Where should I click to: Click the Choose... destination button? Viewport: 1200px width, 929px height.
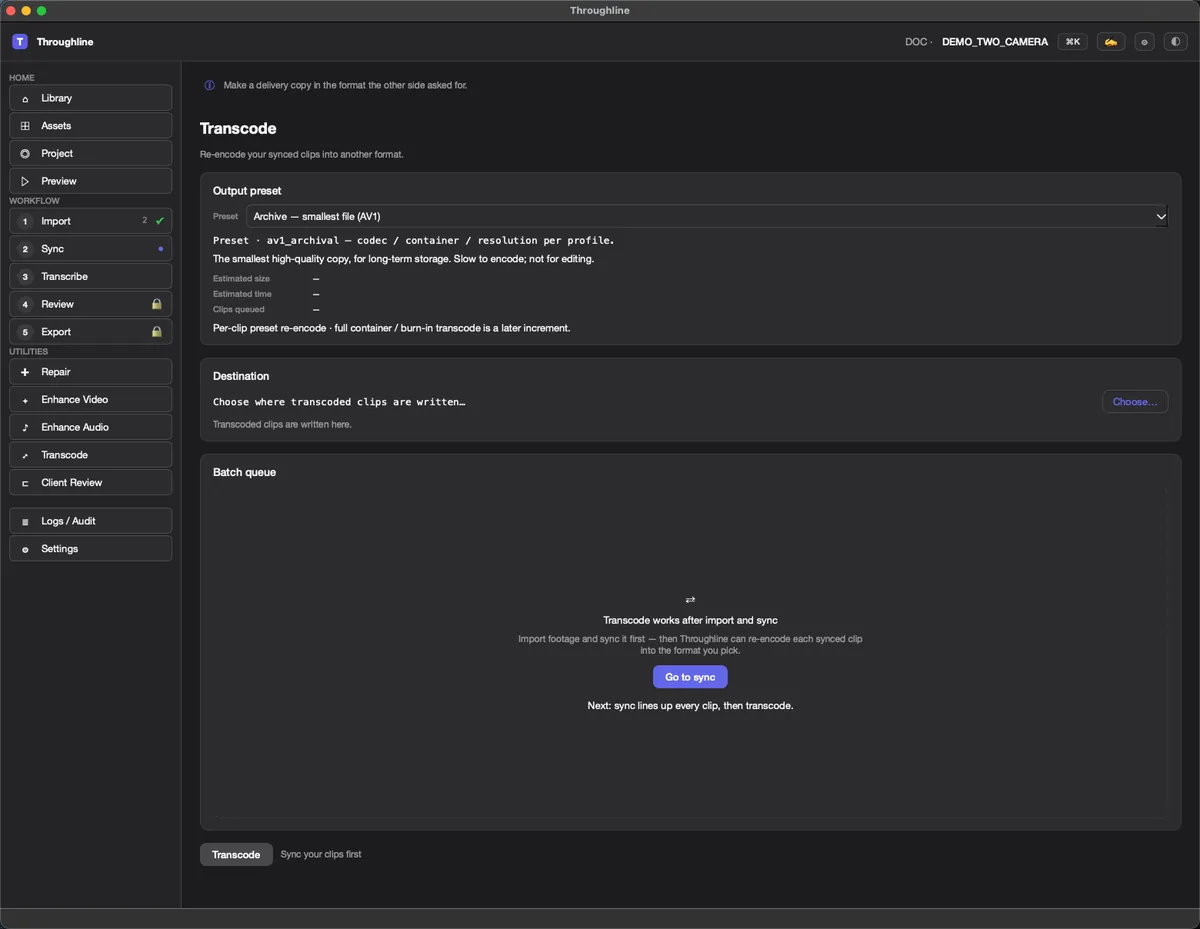[x=1135, y=402]
